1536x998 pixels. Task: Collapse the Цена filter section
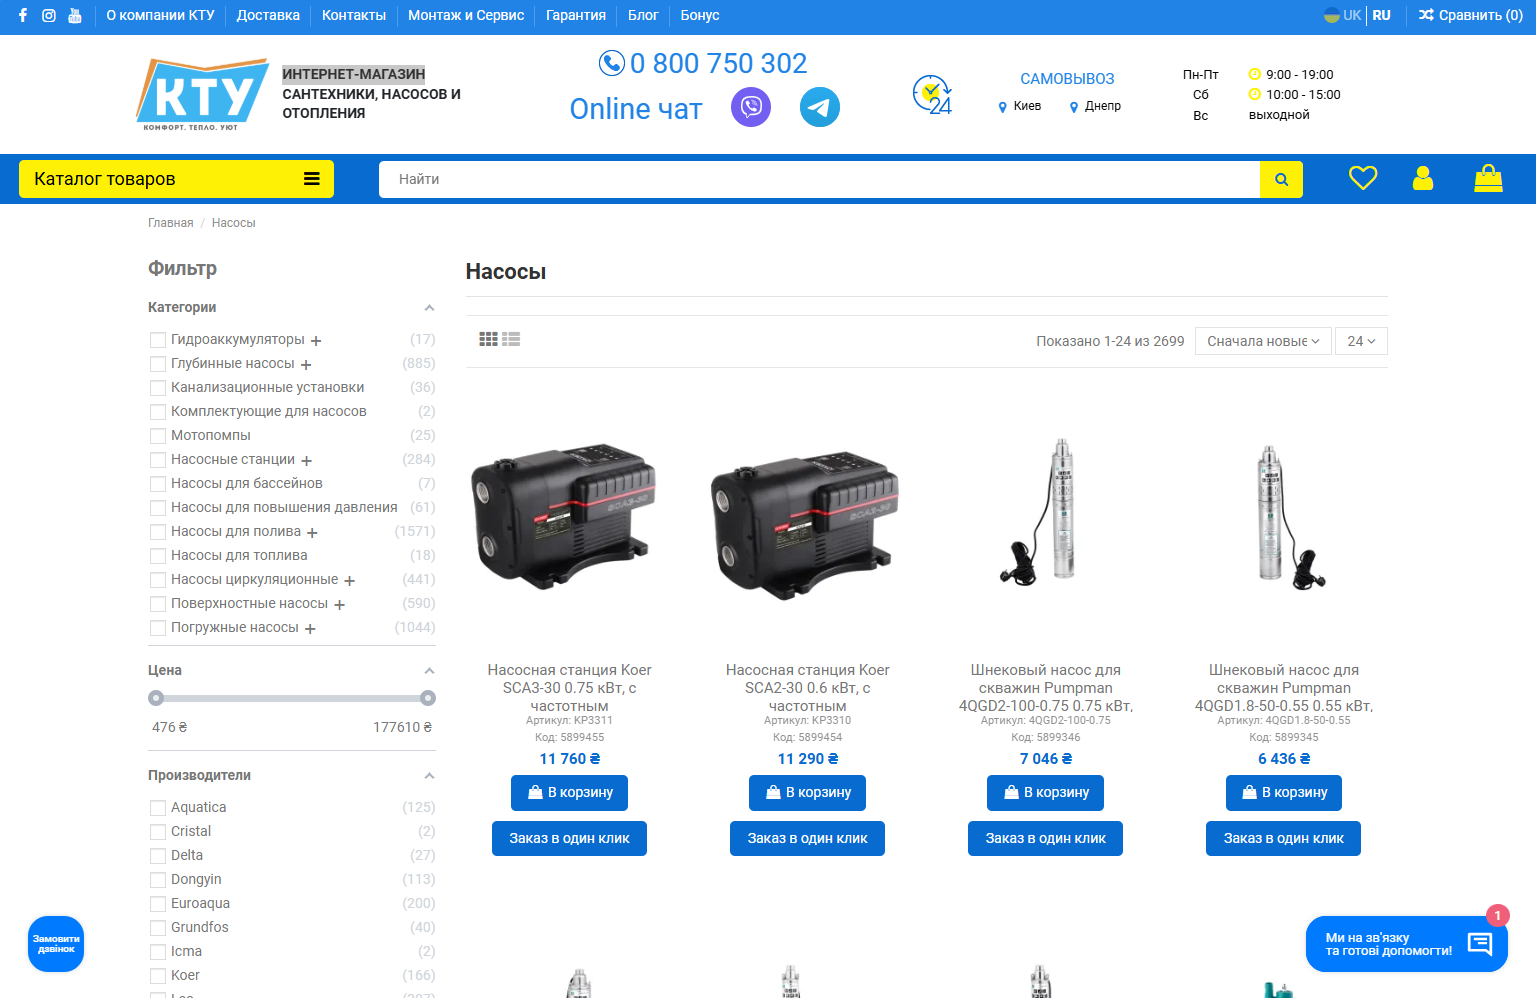point(429,671)
